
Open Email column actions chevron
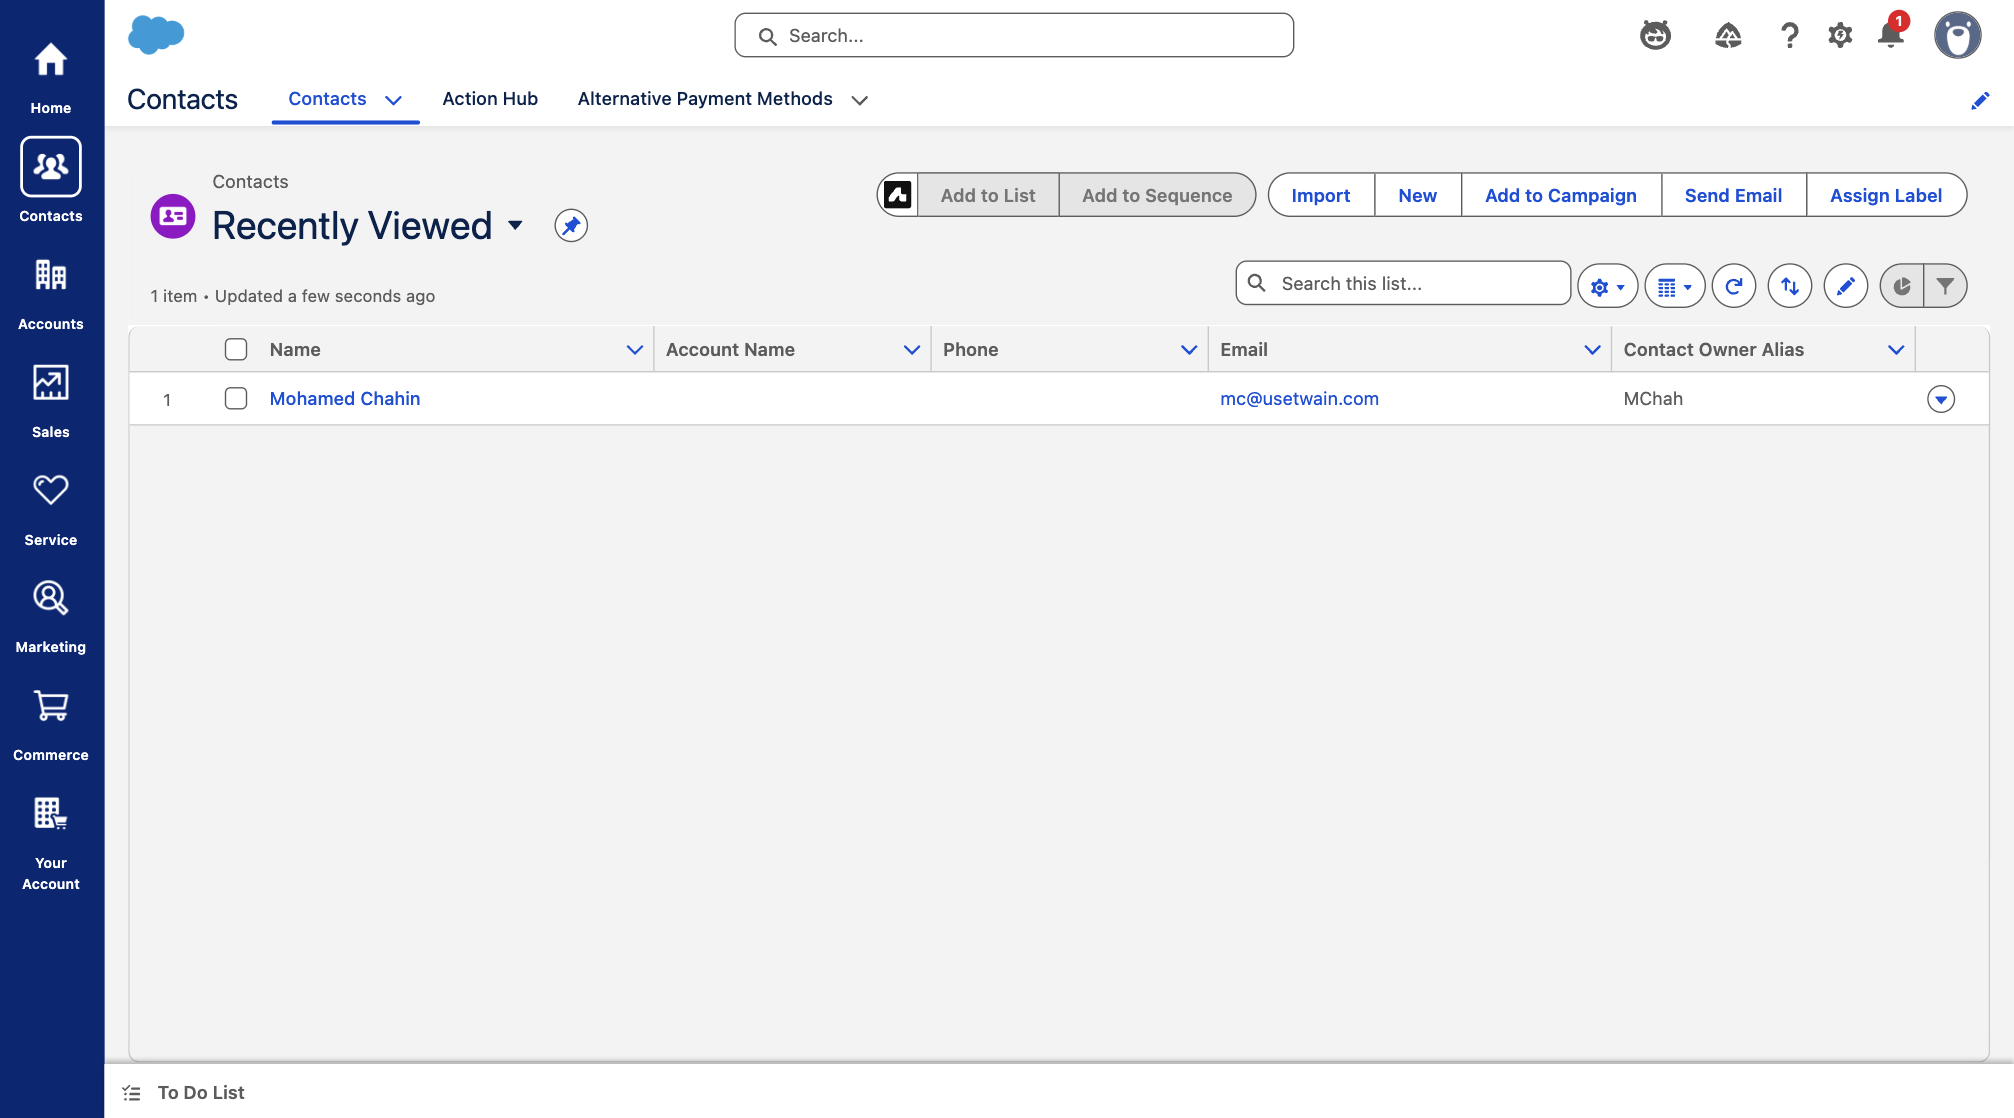click(1593, 349)
